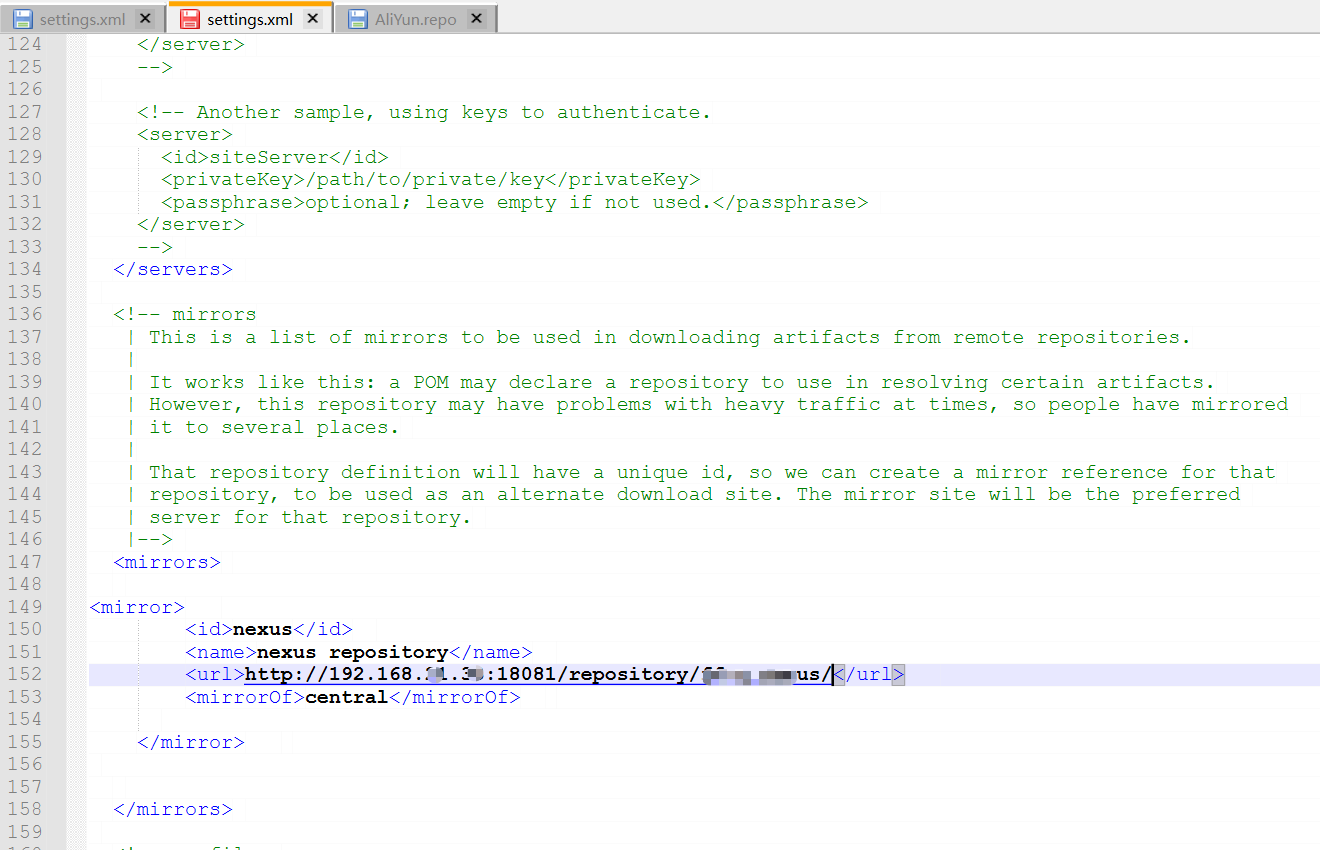Click line number 152 in the margin
This screenshot has width=1320, height=850.
(25, 675)
